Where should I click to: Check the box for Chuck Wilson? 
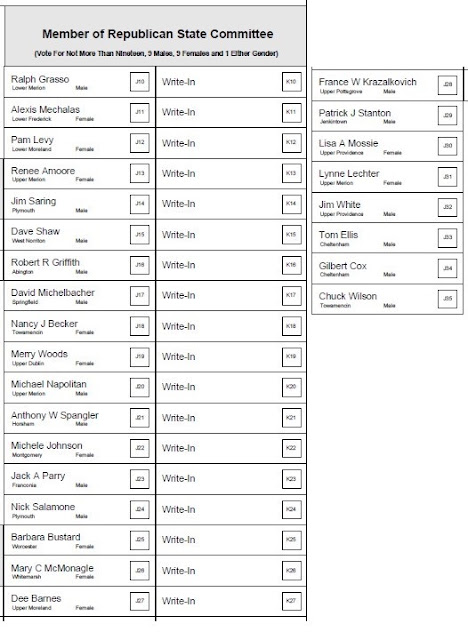point(447,298)
